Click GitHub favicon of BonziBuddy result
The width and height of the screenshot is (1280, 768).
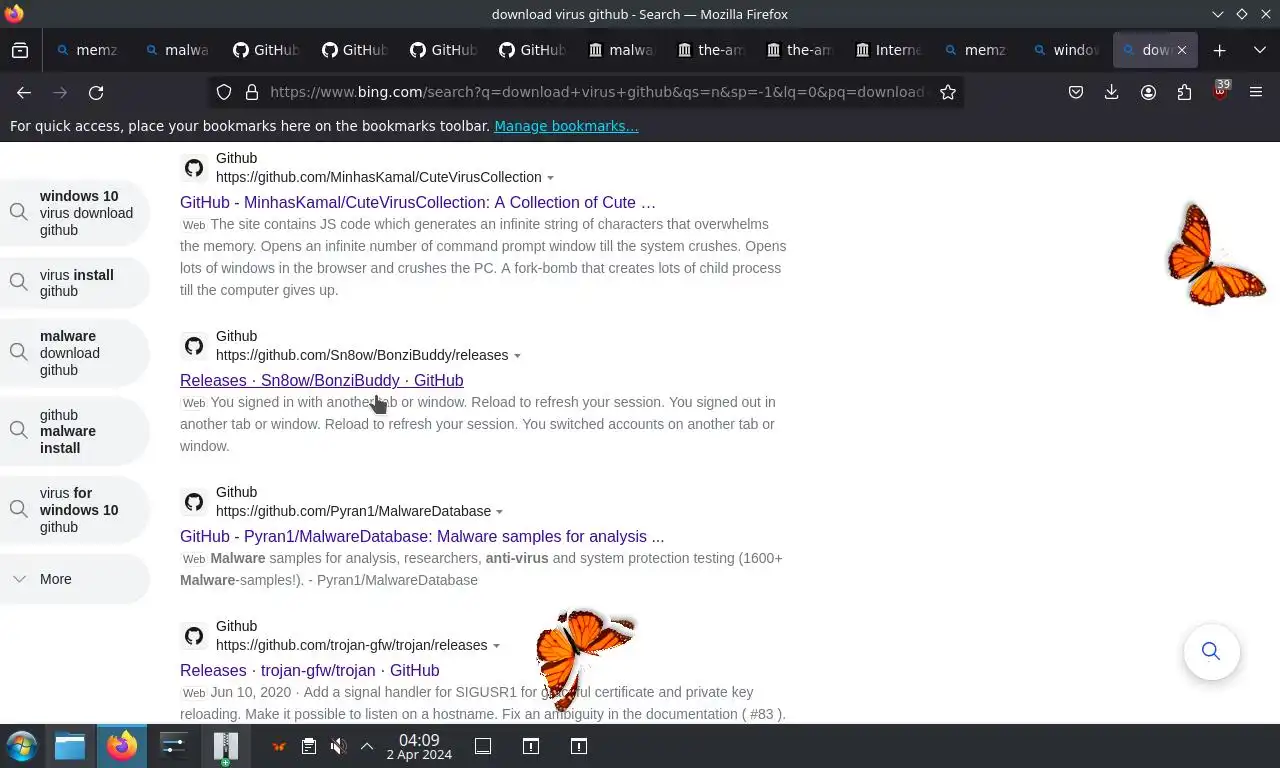point(194,346)
